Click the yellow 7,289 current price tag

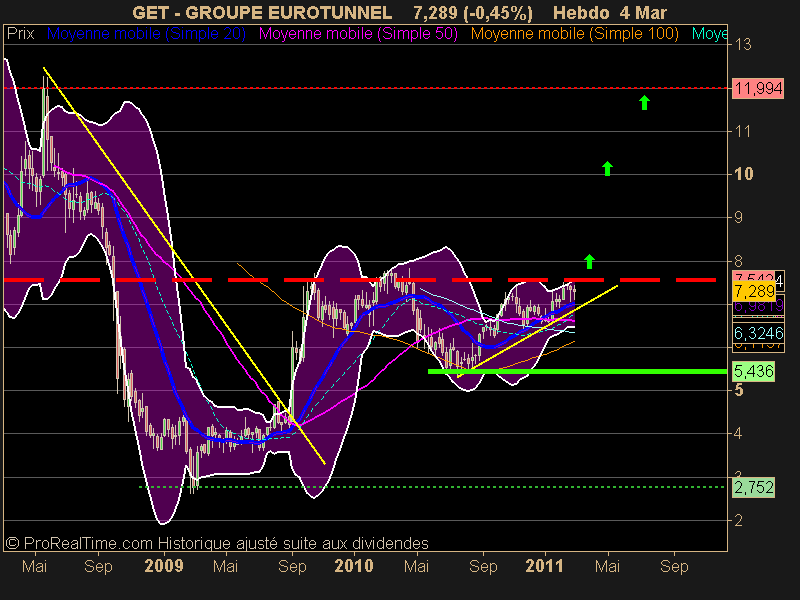point(754,291)
